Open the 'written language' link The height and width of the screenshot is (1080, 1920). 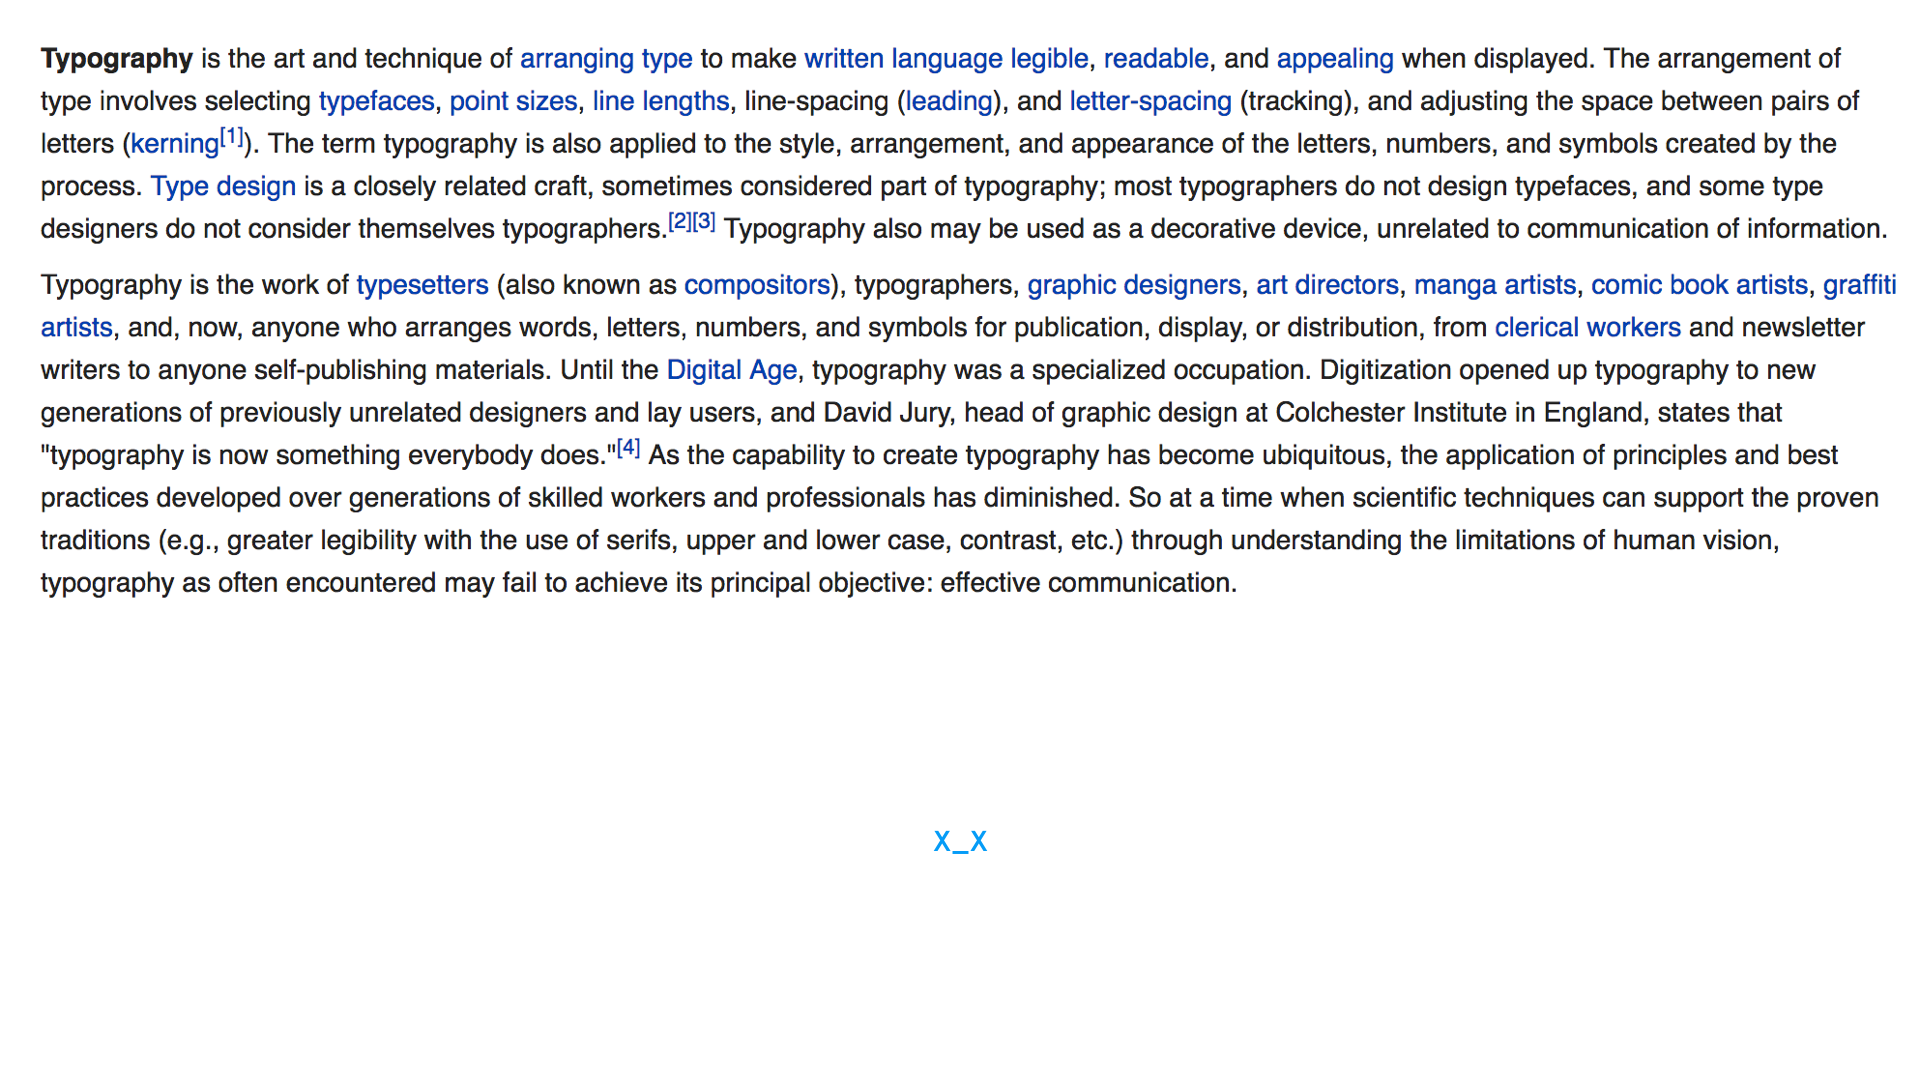pos(902,59)
